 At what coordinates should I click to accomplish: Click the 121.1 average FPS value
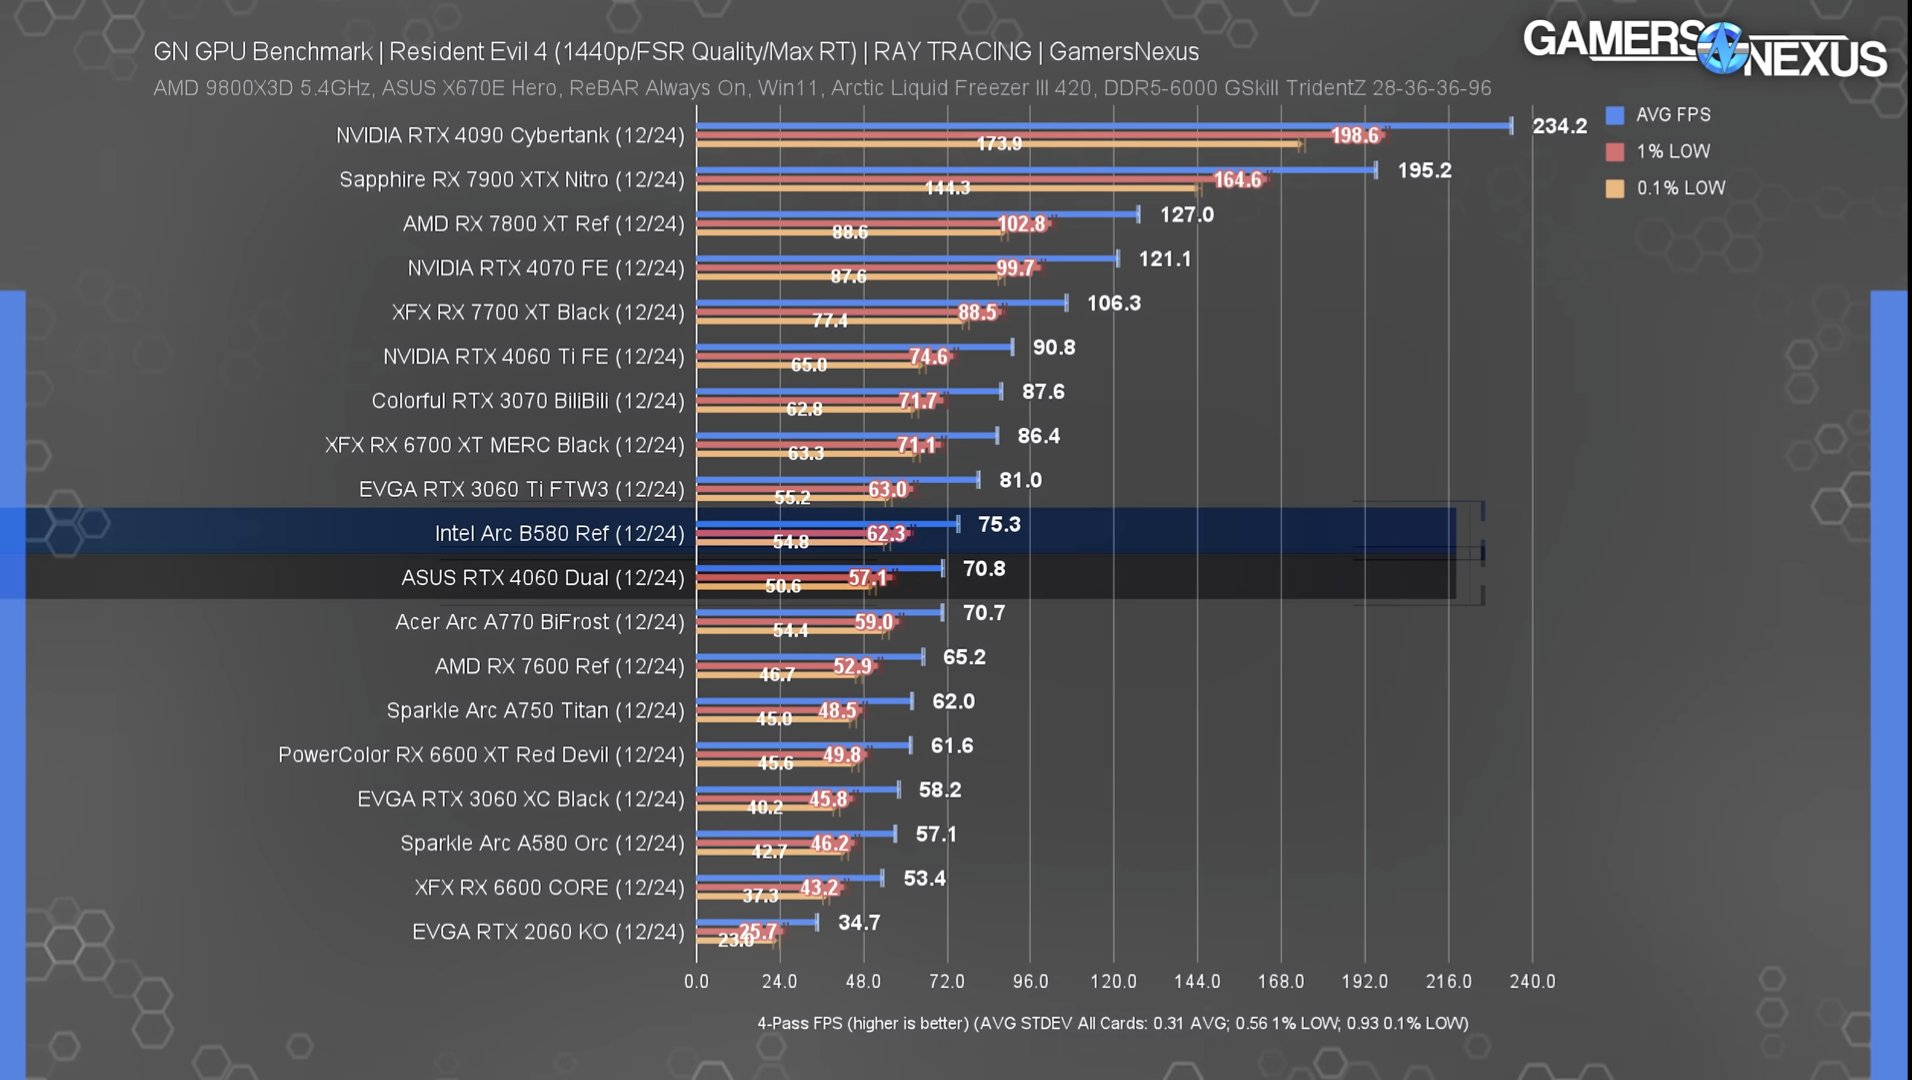[1166, 259]
